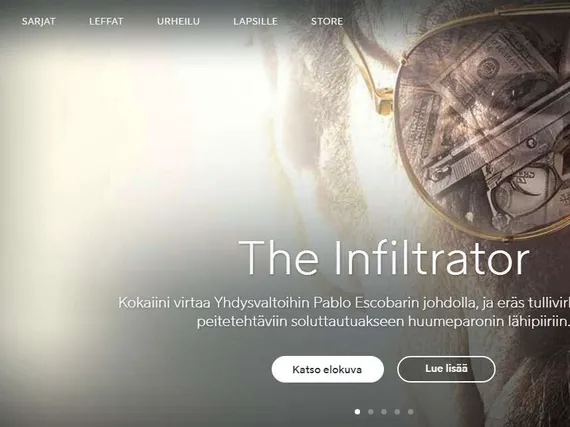The width and height of the screenshot is (570, 427).
Task: Visit the STORE from top navigation
Action: [x=327, y=21]
